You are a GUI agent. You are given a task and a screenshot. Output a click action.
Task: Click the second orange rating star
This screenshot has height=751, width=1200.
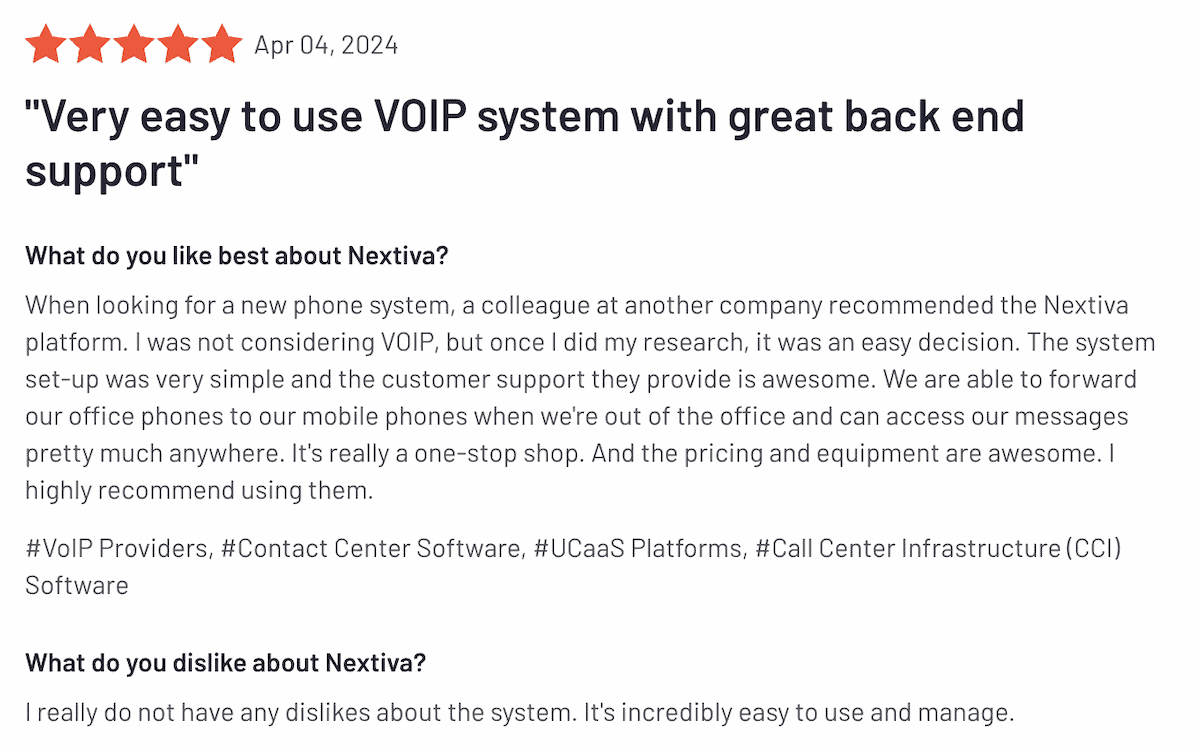click(89, 45)
